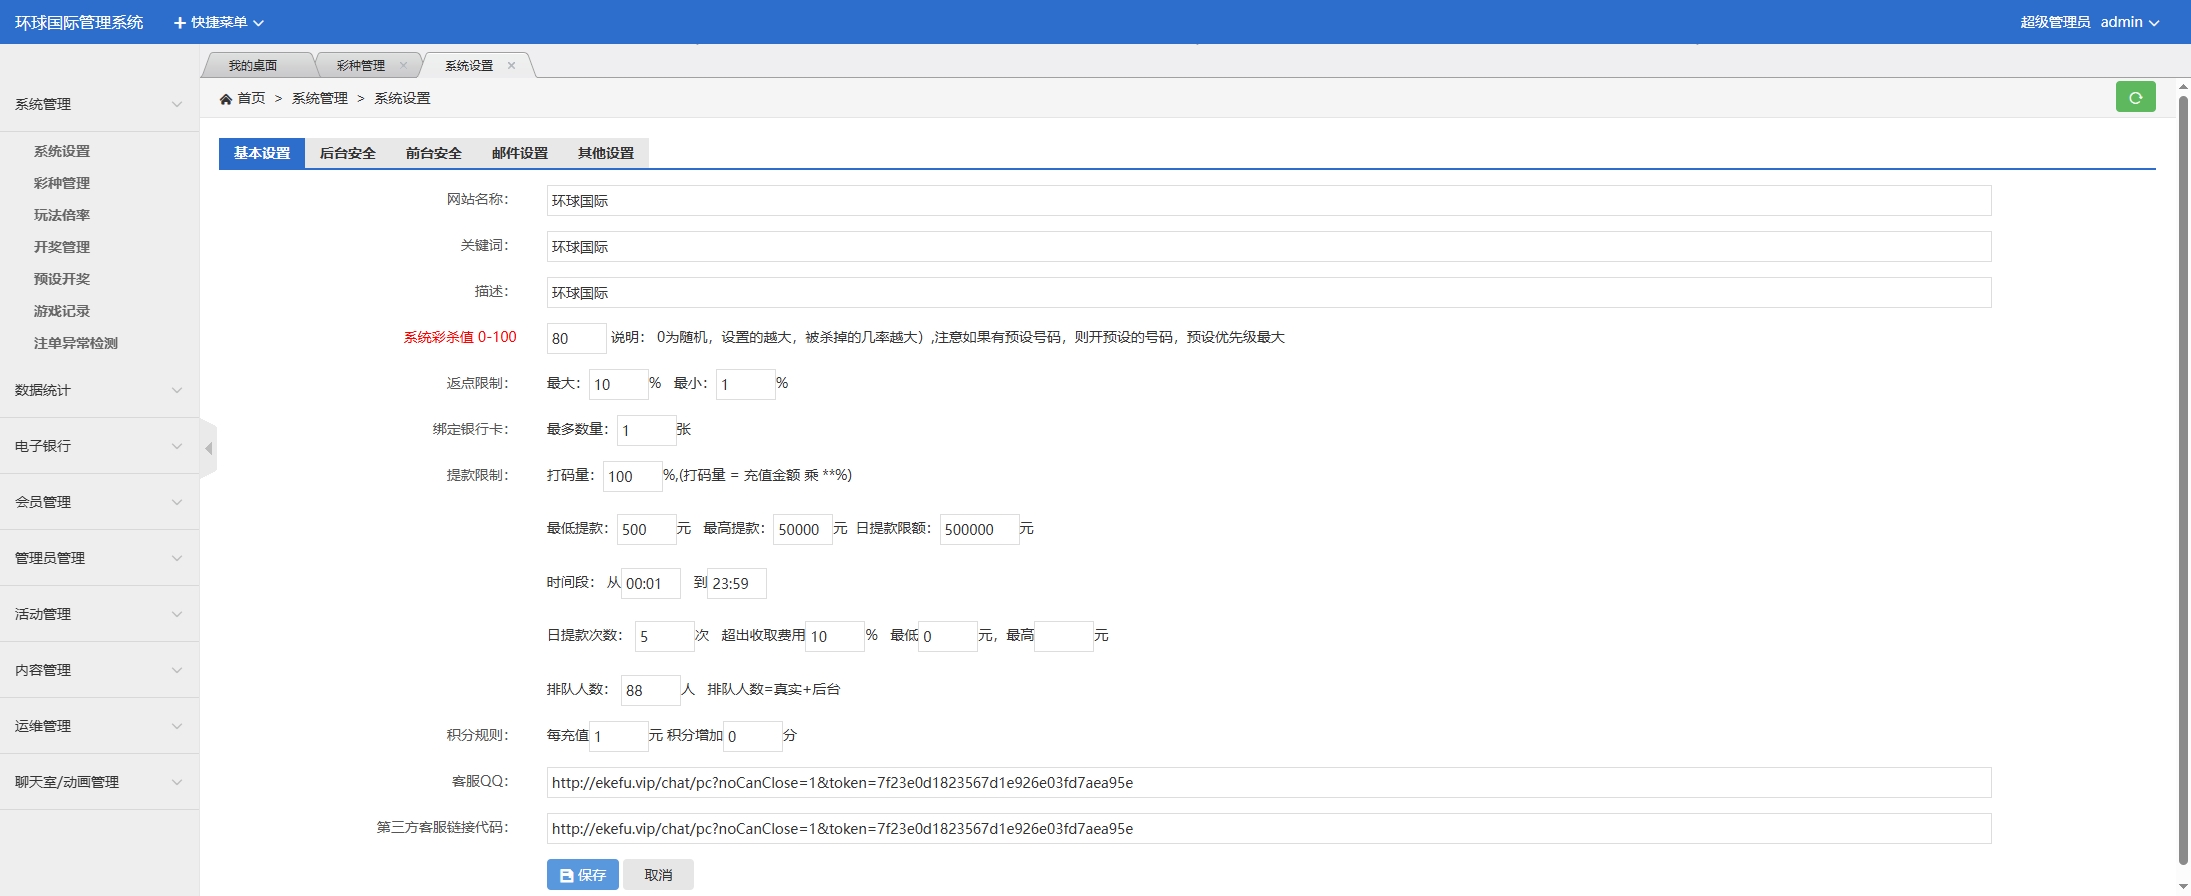Expand the 数据统计 sidebar section
The width and height of the screenshot is (2191, 896).
[98, 390]
